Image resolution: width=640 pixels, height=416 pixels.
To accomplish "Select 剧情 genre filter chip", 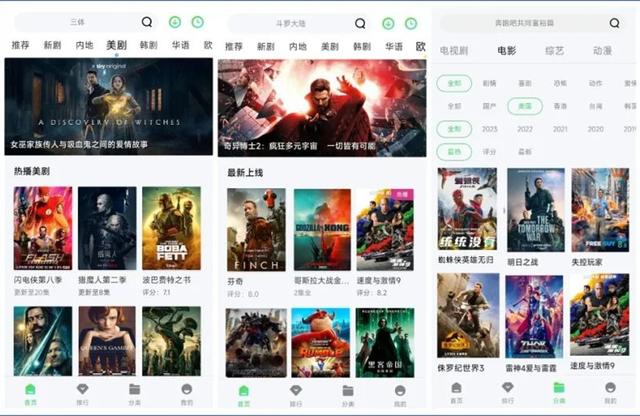I will [x=489, y=83].
